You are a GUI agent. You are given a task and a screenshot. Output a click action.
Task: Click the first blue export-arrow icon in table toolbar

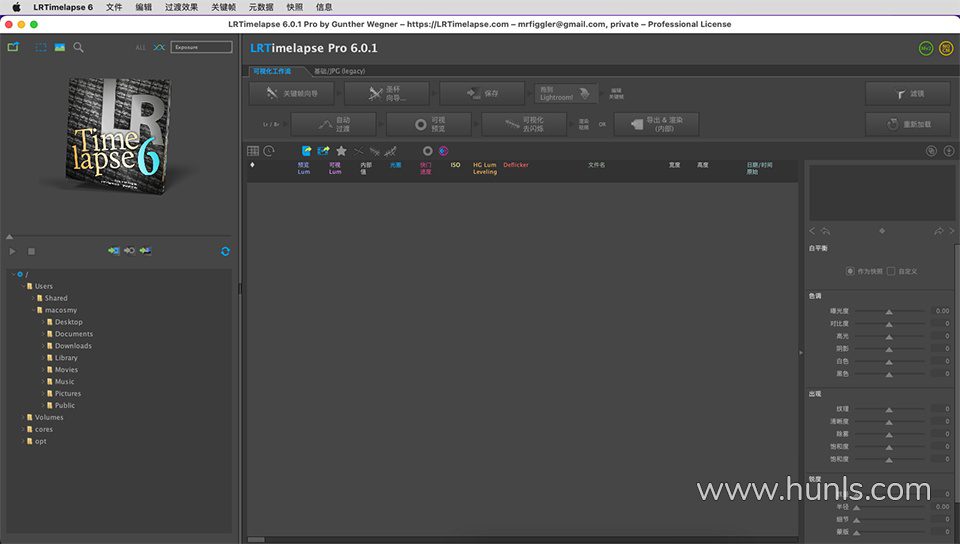click(307, 151)
